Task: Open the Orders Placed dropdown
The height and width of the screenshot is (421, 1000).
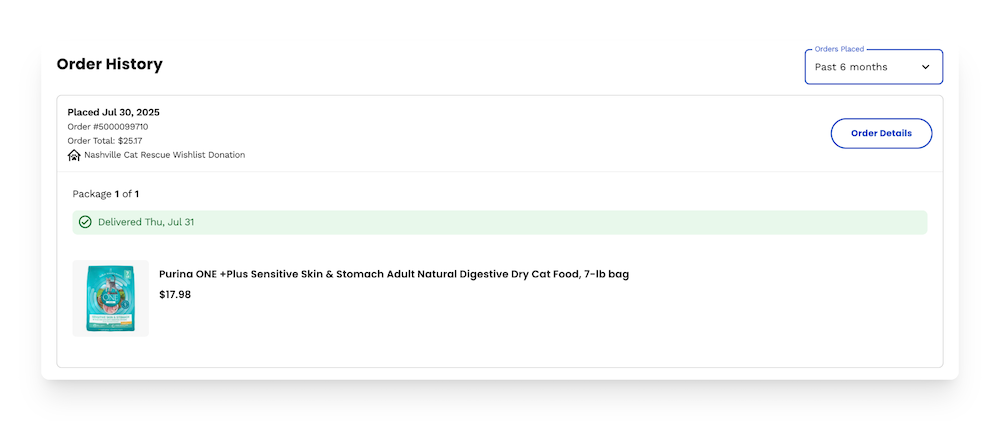Action: coord(873,67)
